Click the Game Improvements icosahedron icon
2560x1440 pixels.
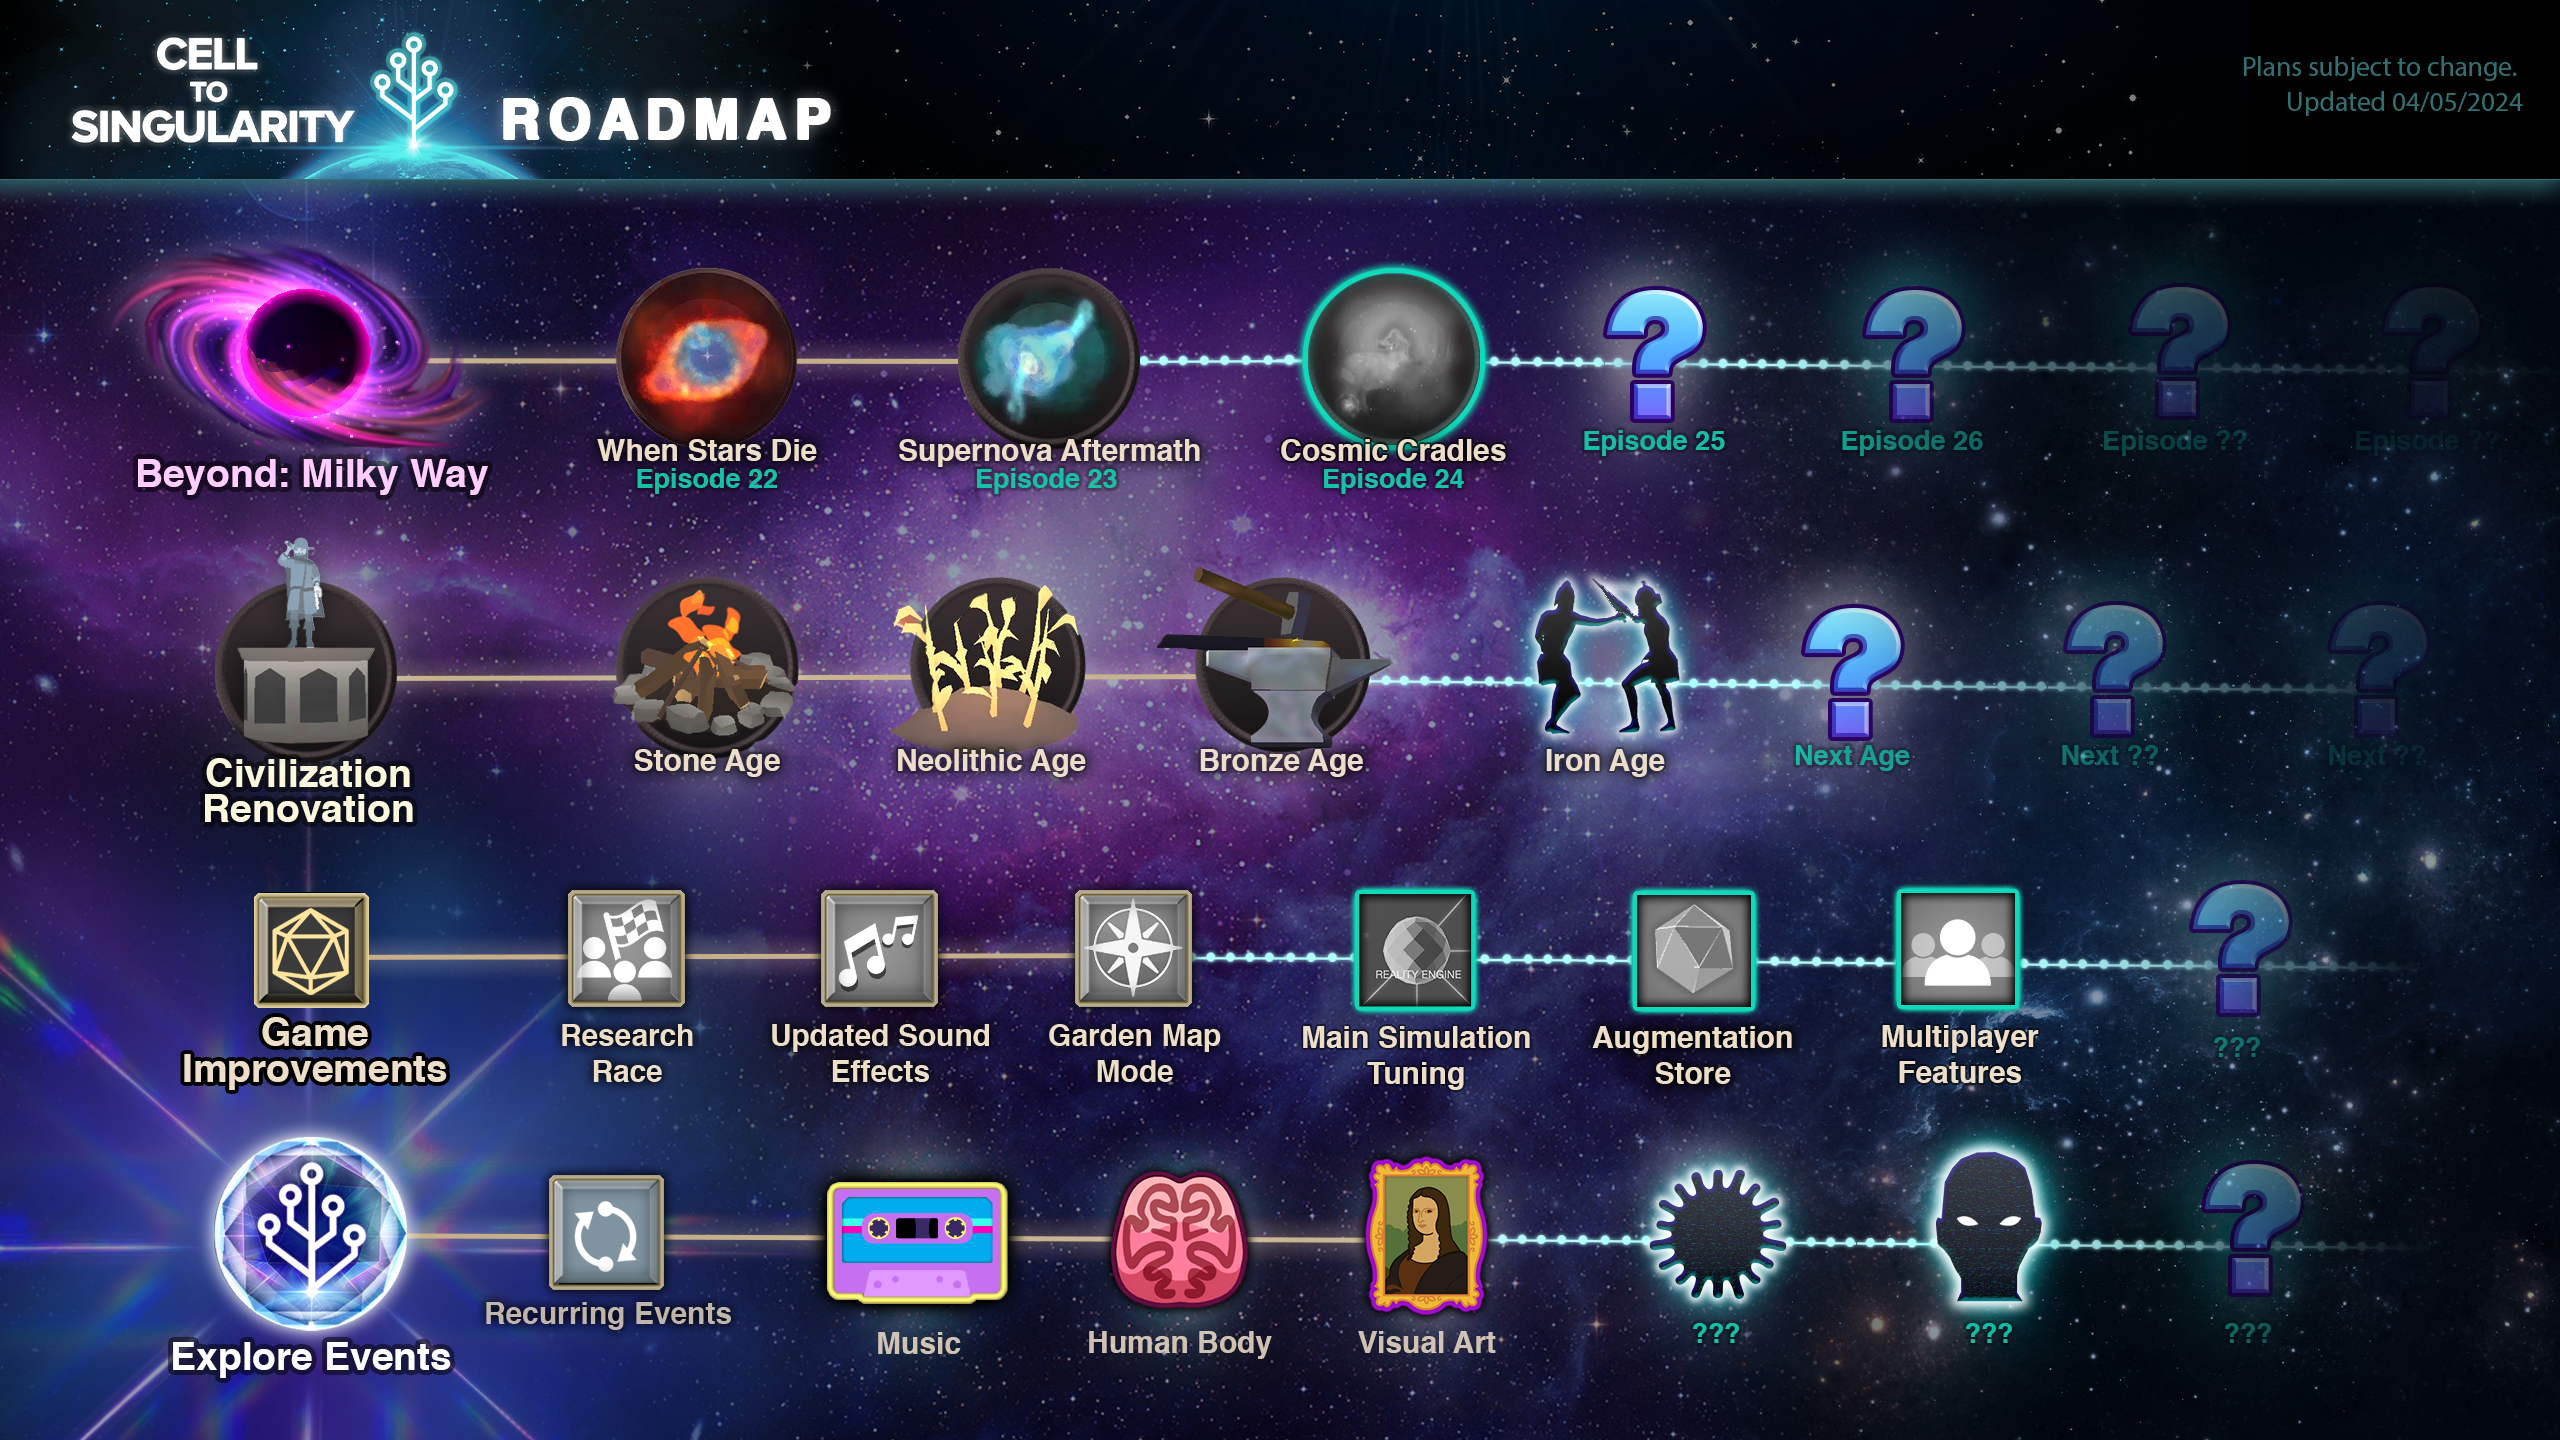pos(311,950)
